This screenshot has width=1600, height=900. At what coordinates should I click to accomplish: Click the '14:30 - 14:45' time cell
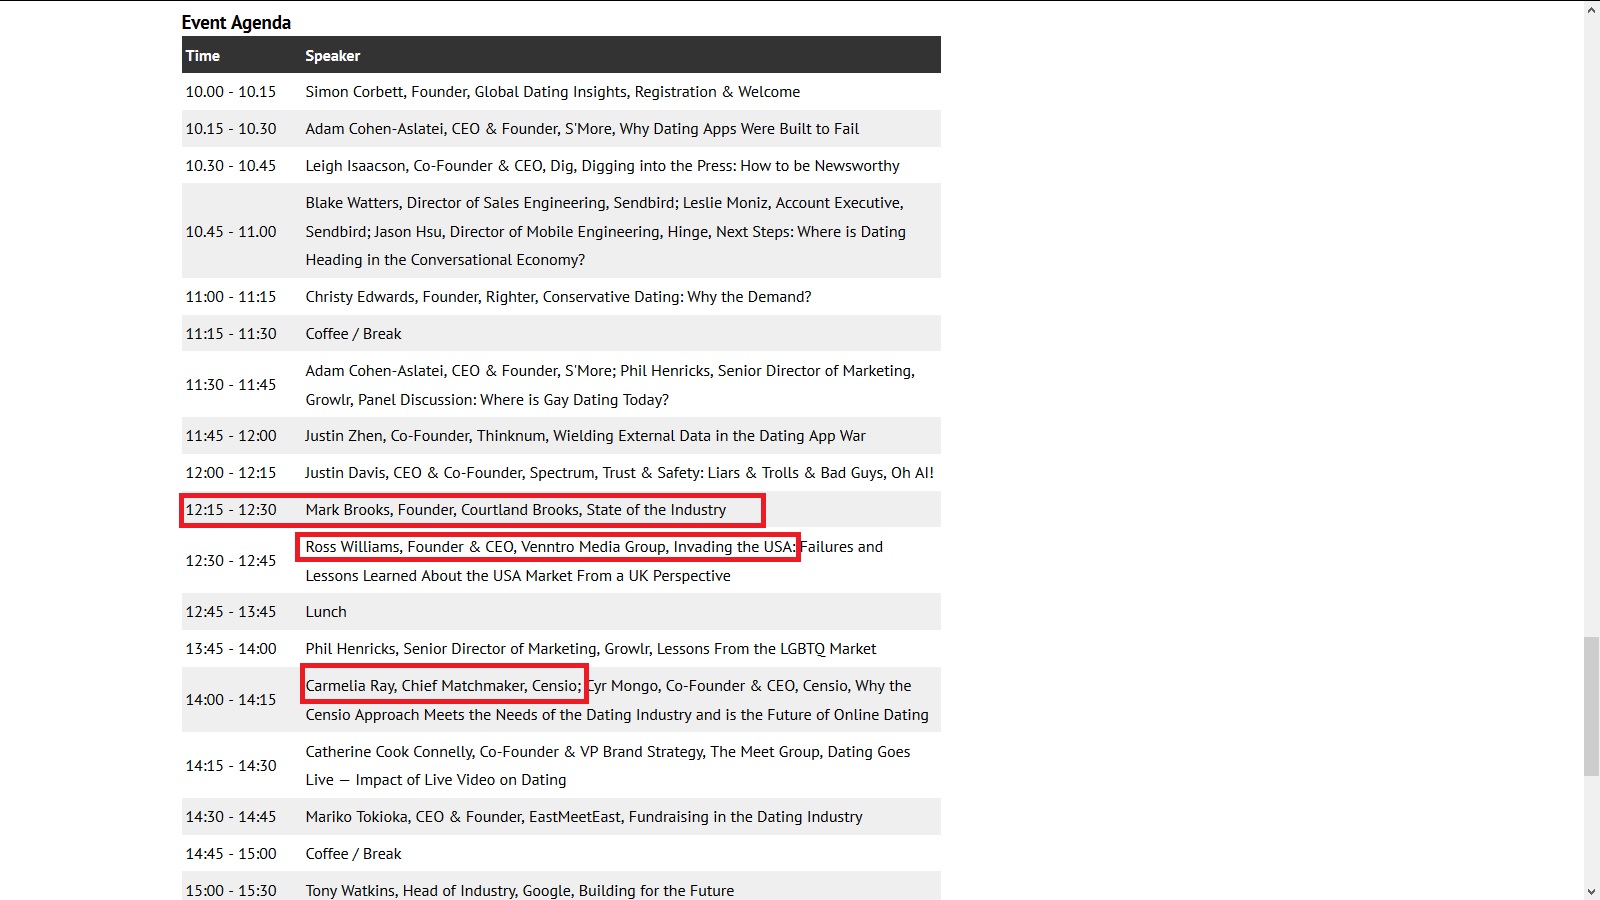pyautogui.click(x=231, y=817)
